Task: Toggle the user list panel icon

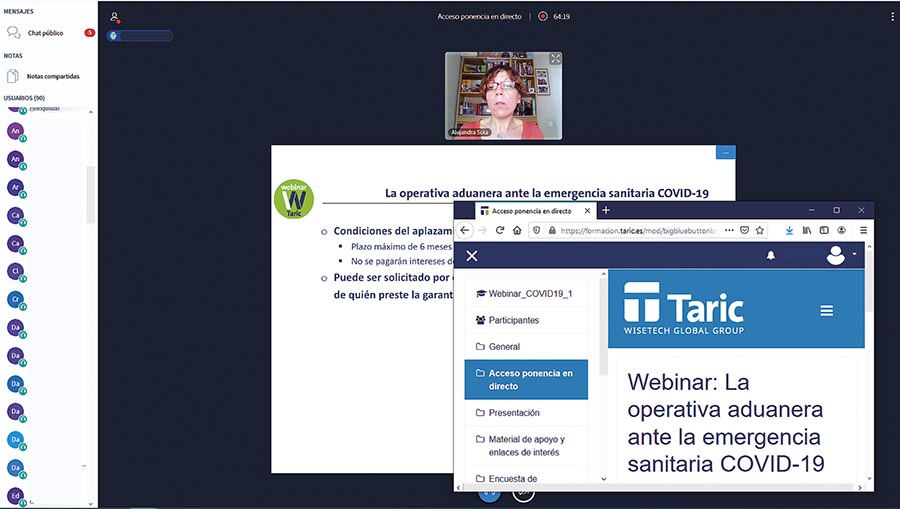Action: (x=115, y=17)
